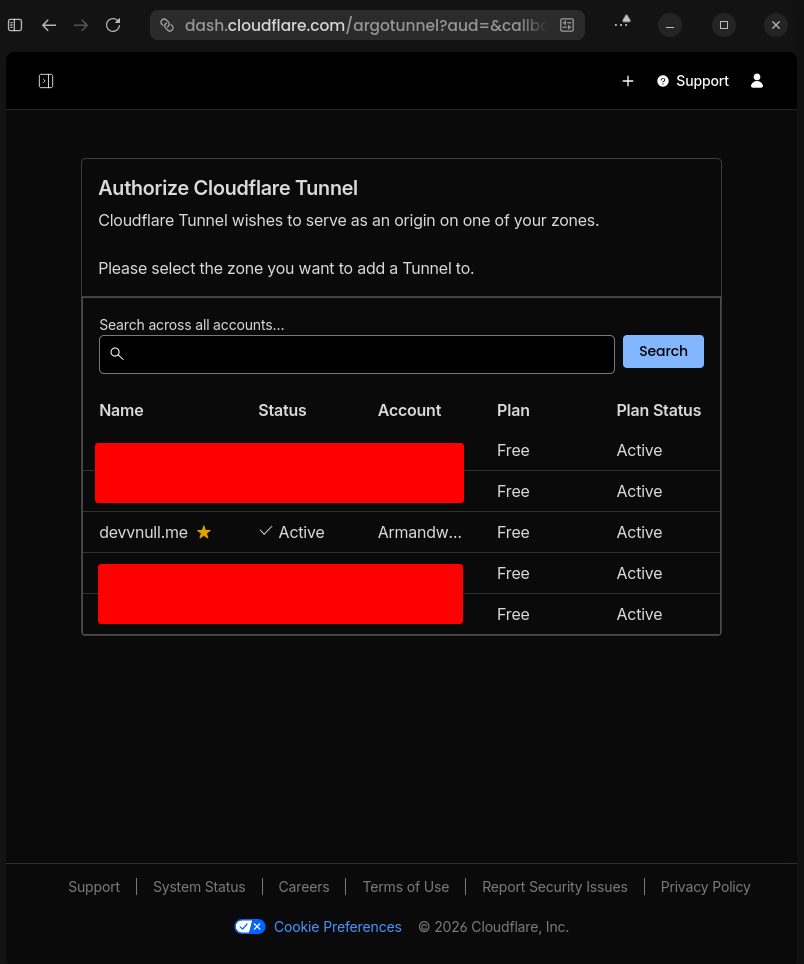Click the Armandw... account cell
Screen dimensions: 804x964
click(420, 532)
